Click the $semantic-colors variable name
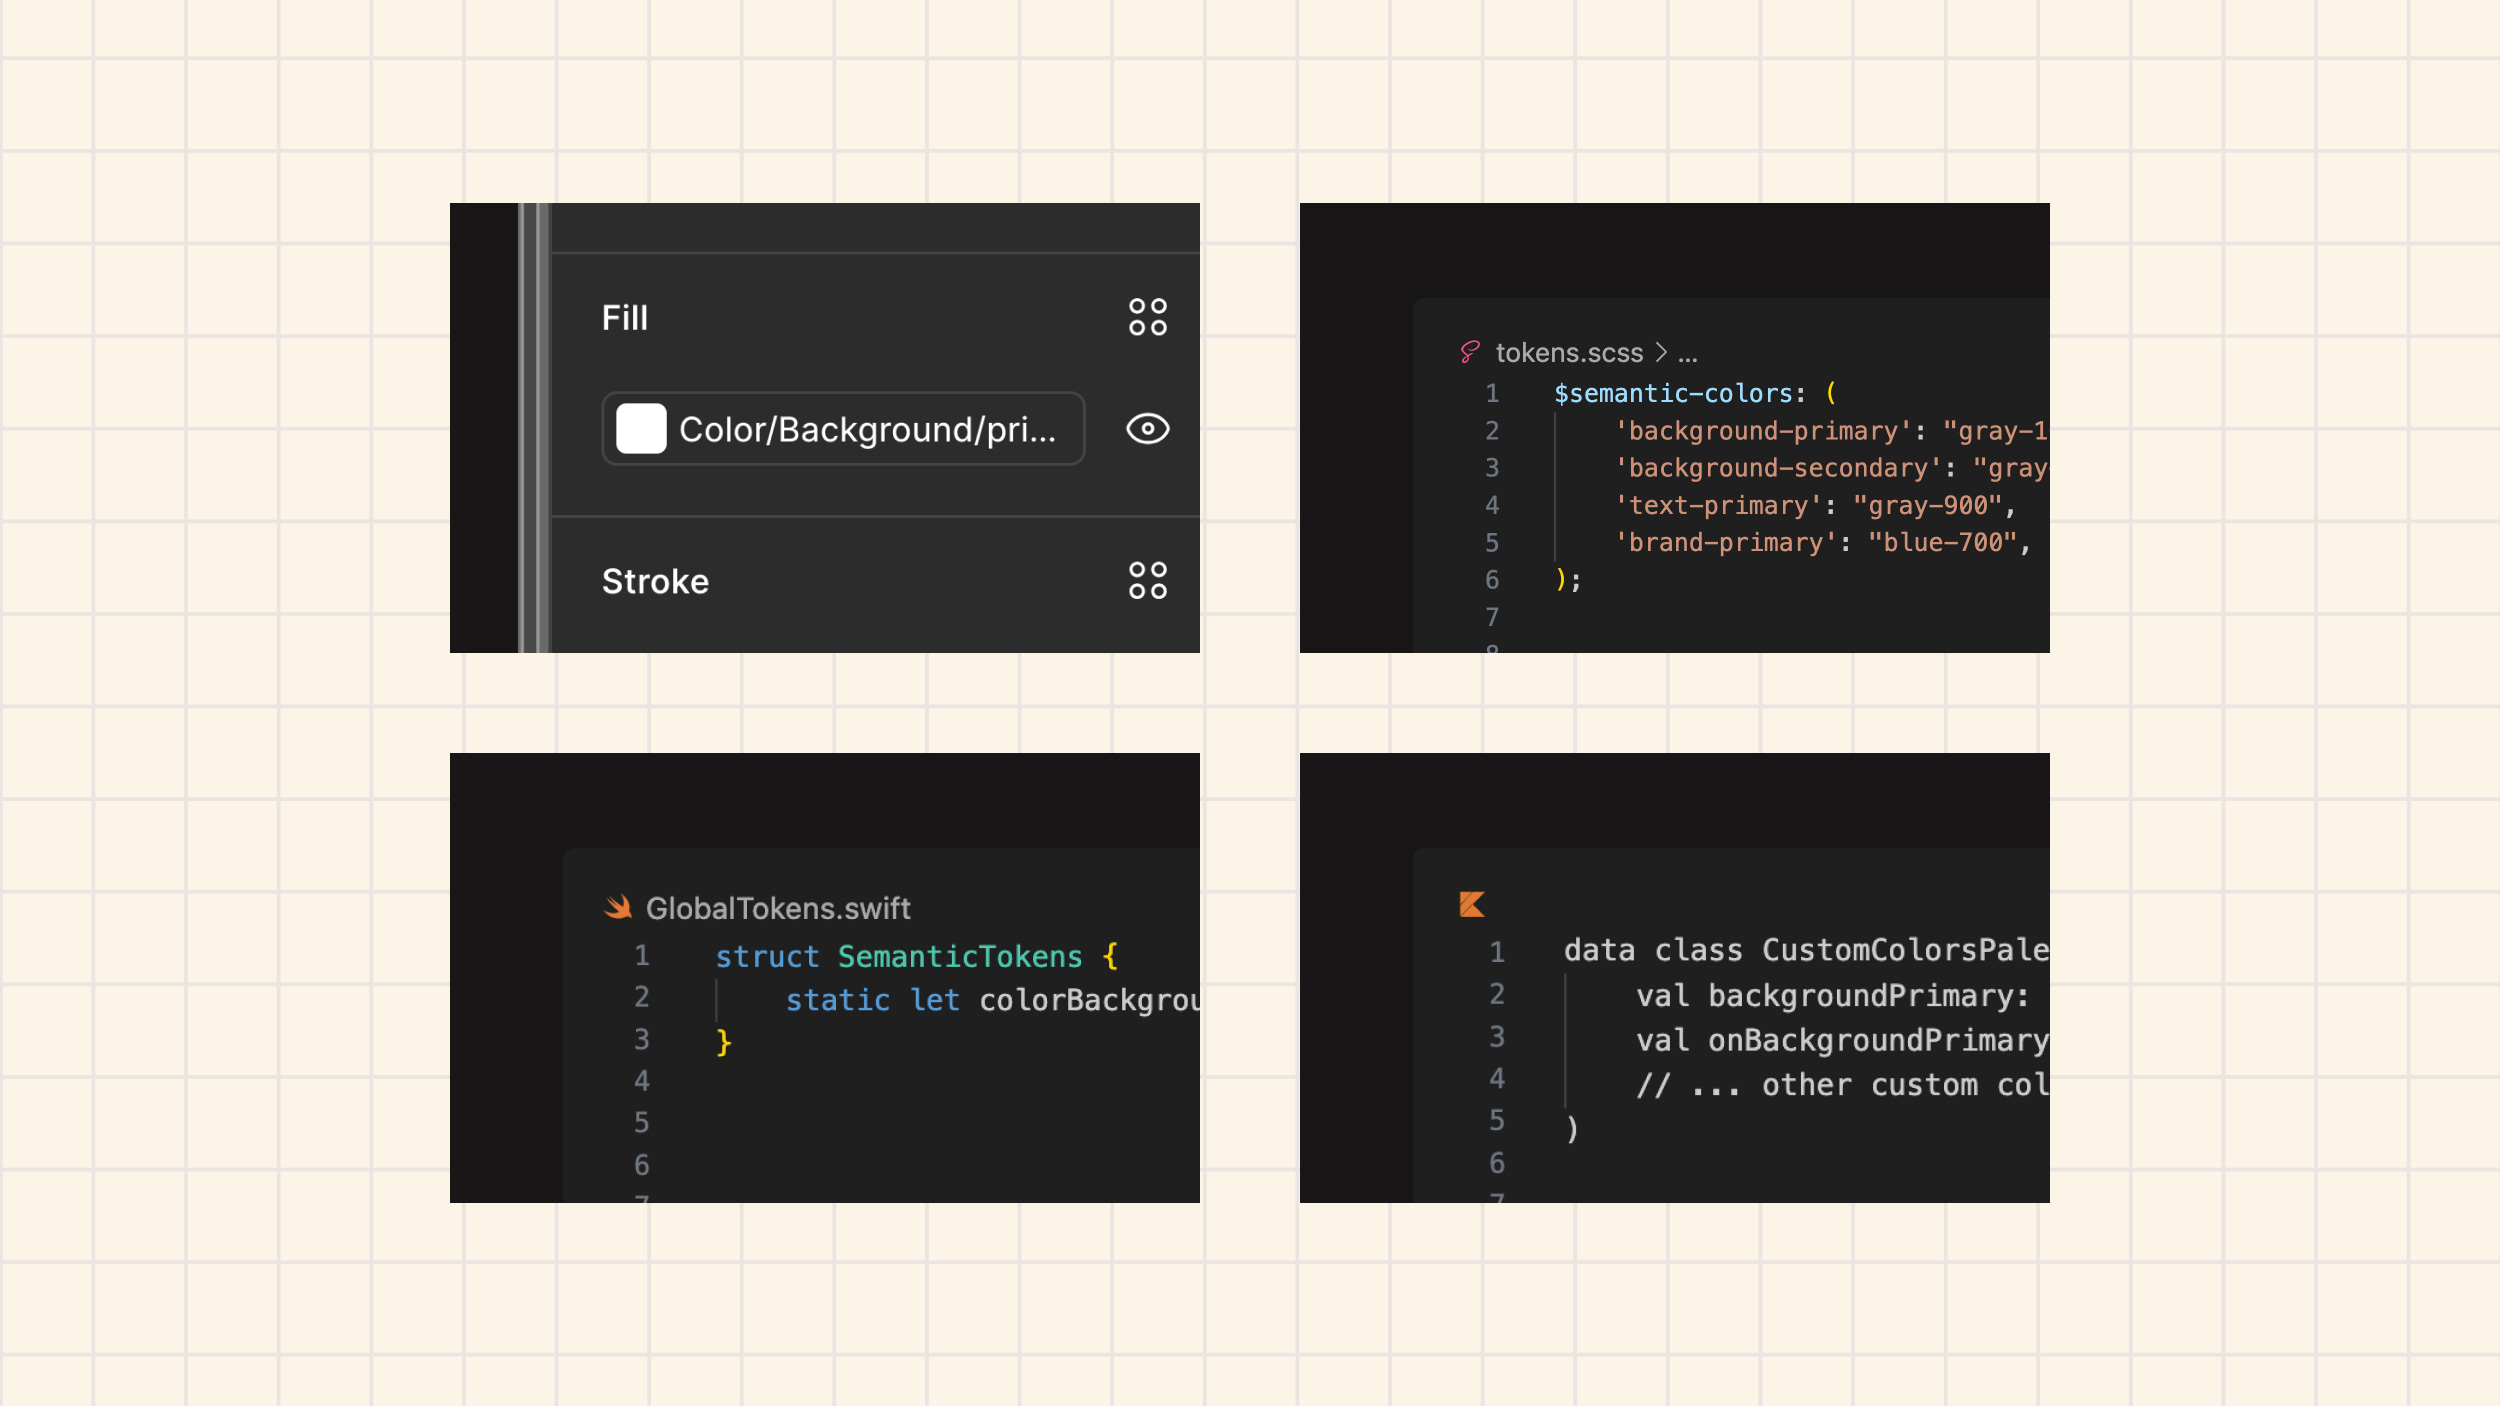2500x1406 pixels. click(x=1672, y=394)
